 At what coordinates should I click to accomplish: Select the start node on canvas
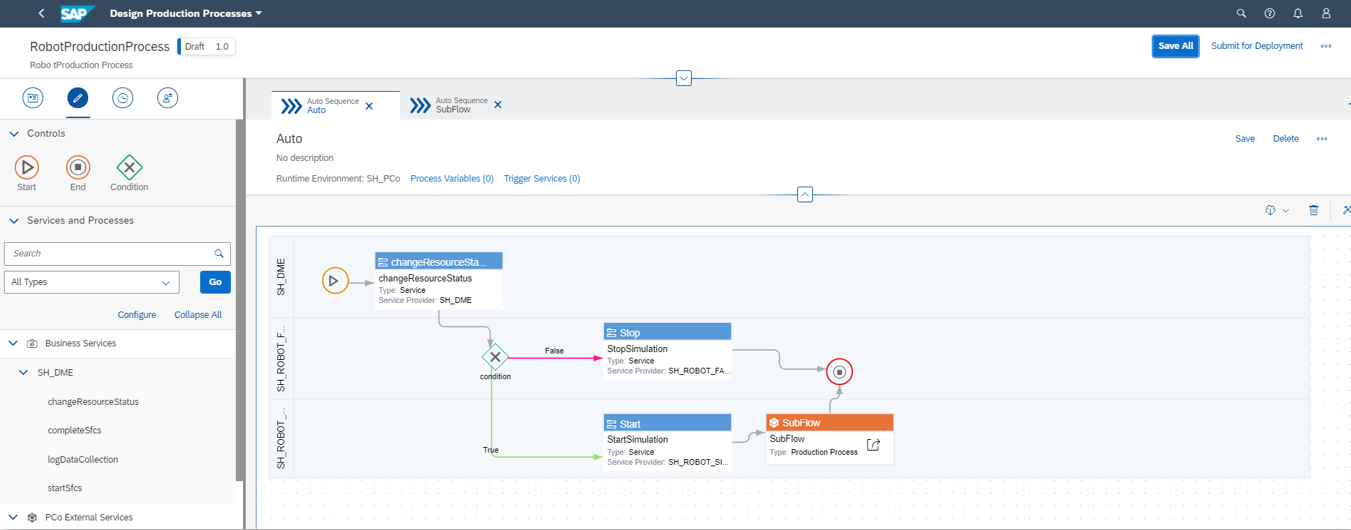tap(334, 281)
